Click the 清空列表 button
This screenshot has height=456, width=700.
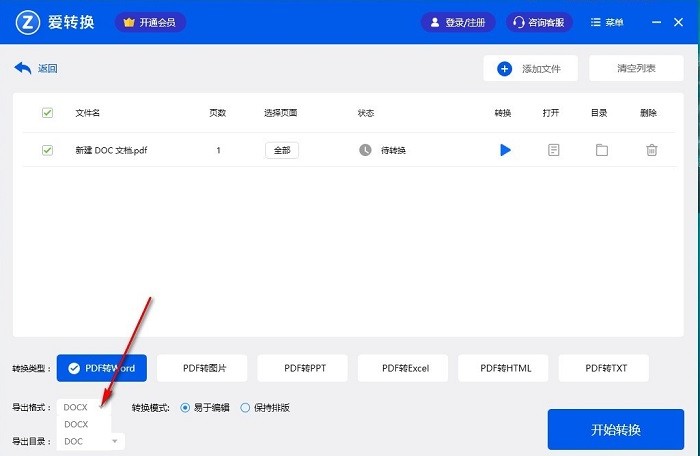636,69
